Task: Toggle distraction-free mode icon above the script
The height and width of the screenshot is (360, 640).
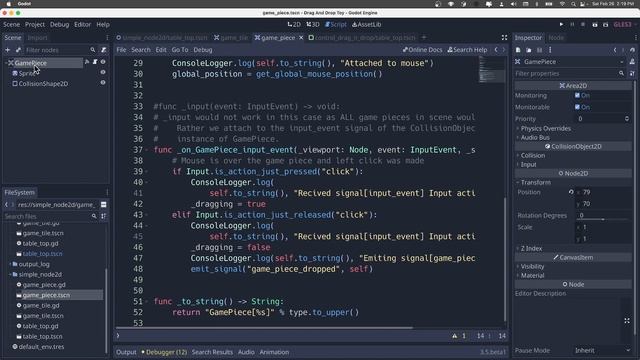Action: click(x=504, y=38)
